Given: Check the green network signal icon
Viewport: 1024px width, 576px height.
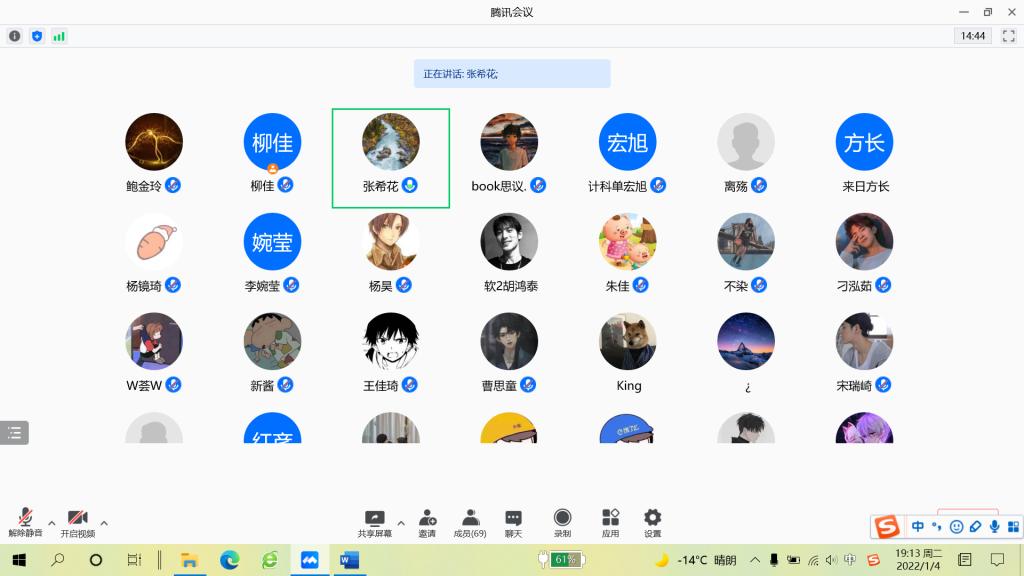Looking at the screenshot, I should tap(59, 36).
